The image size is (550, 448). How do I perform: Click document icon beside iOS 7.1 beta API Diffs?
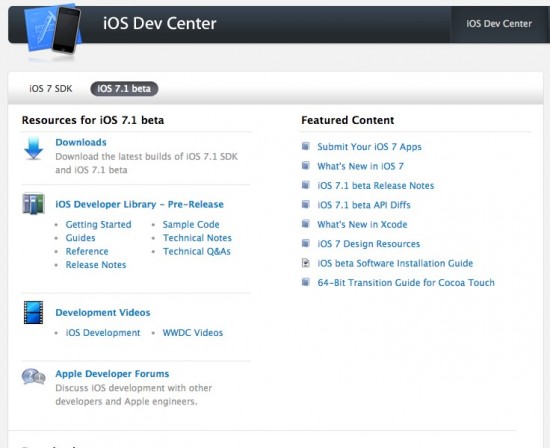306,204
